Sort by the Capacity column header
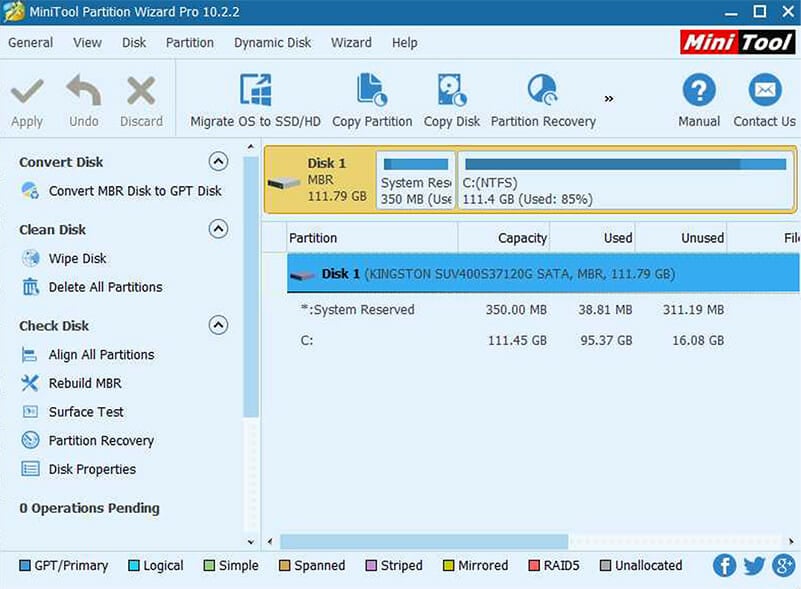Viewport: 801px width, 589px height. [504, 238]
